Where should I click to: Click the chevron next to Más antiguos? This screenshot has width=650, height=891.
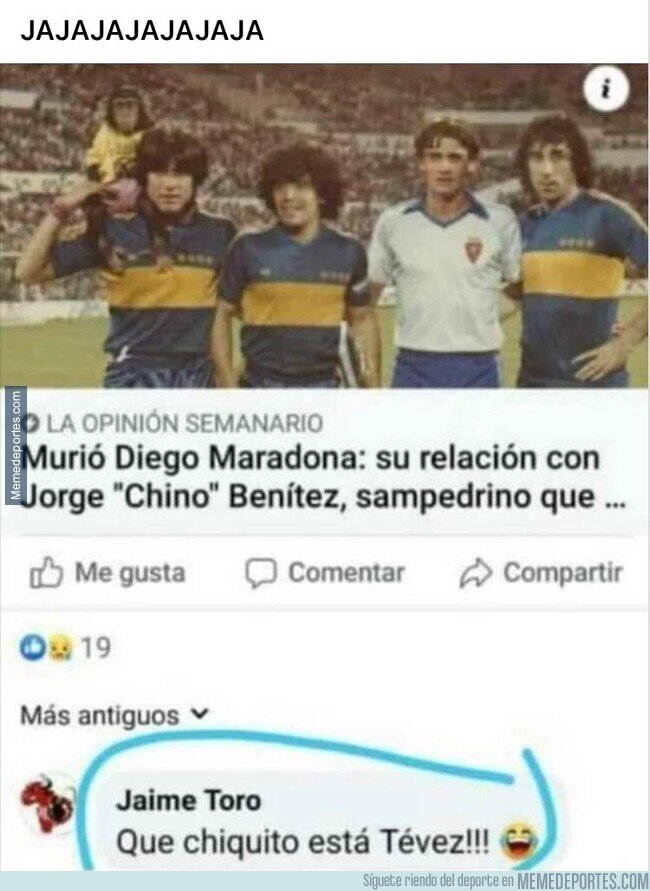(200, 714)
